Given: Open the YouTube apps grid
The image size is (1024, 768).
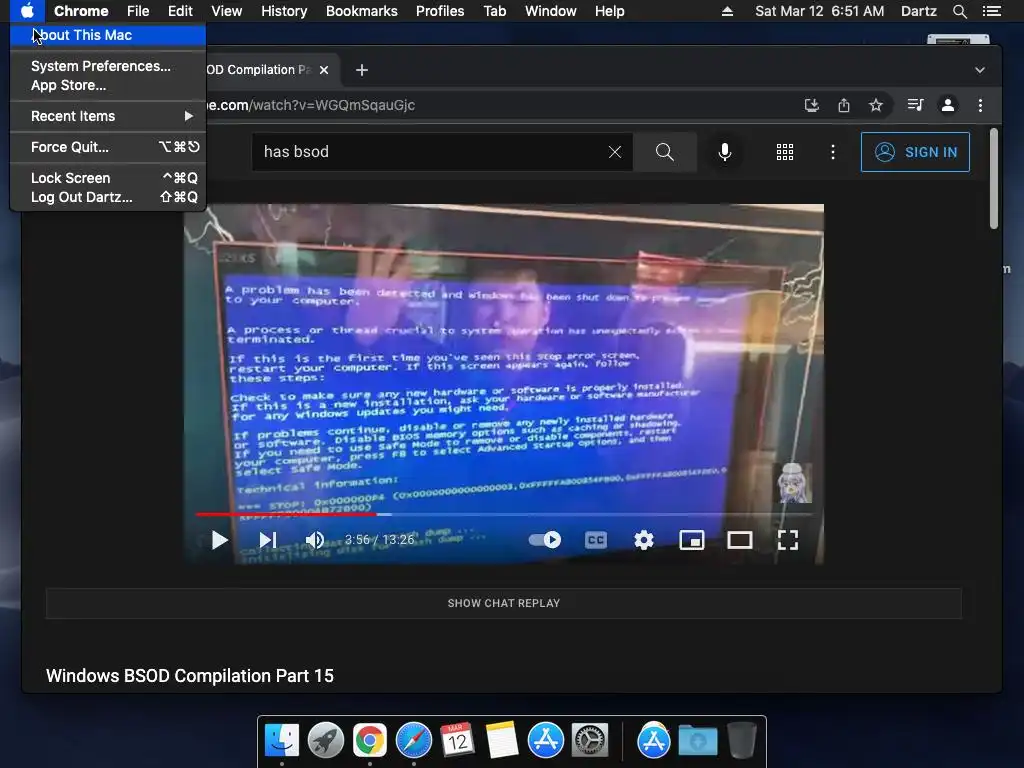Looking at the screenshot, I should tap(784, 152).
